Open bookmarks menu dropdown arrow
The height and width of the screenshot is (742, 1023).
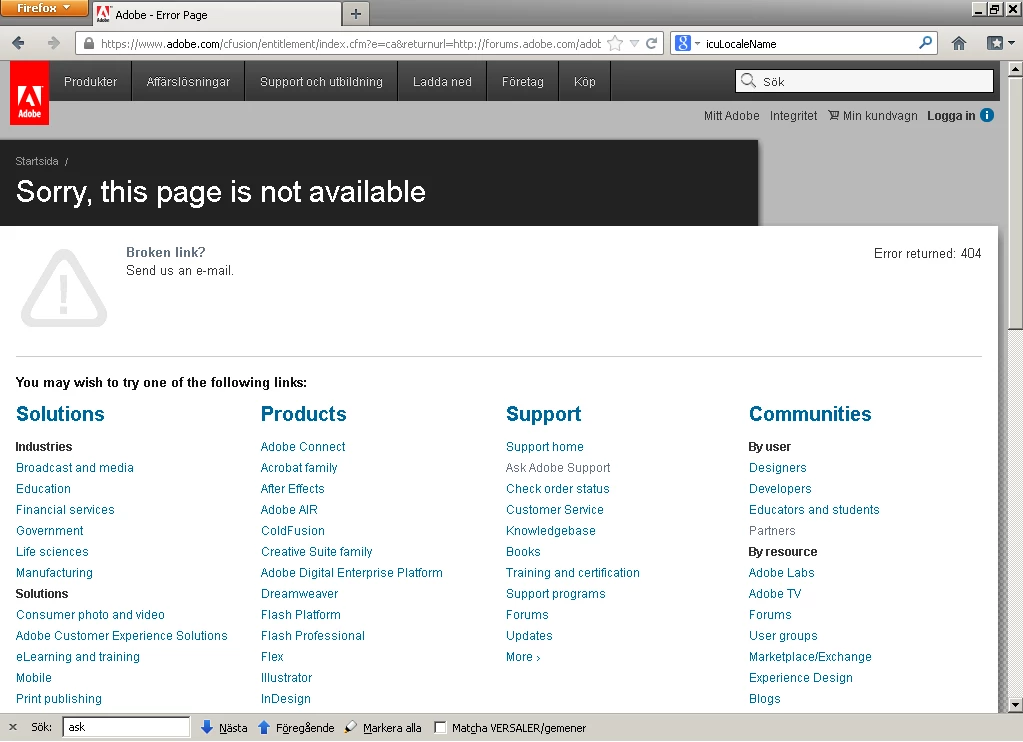tap(1011, 43)
